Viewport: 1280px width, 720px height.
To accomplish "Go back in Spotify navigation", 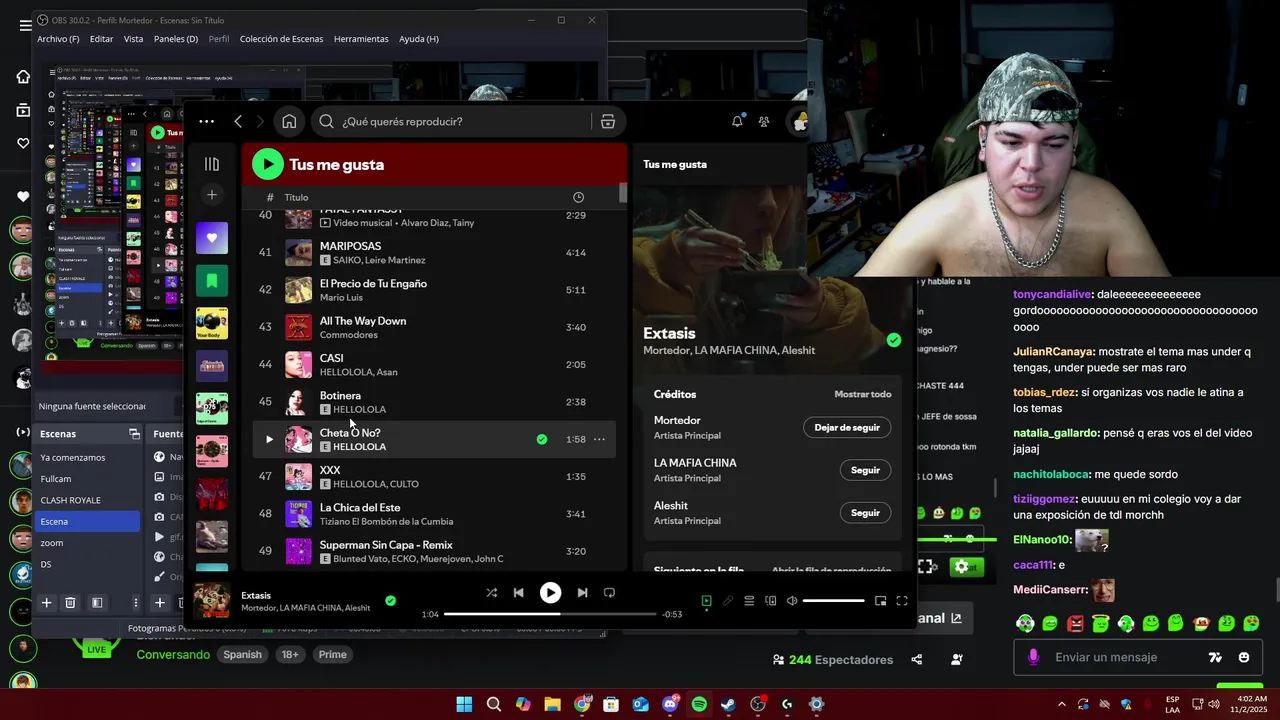I will (238, 121).
